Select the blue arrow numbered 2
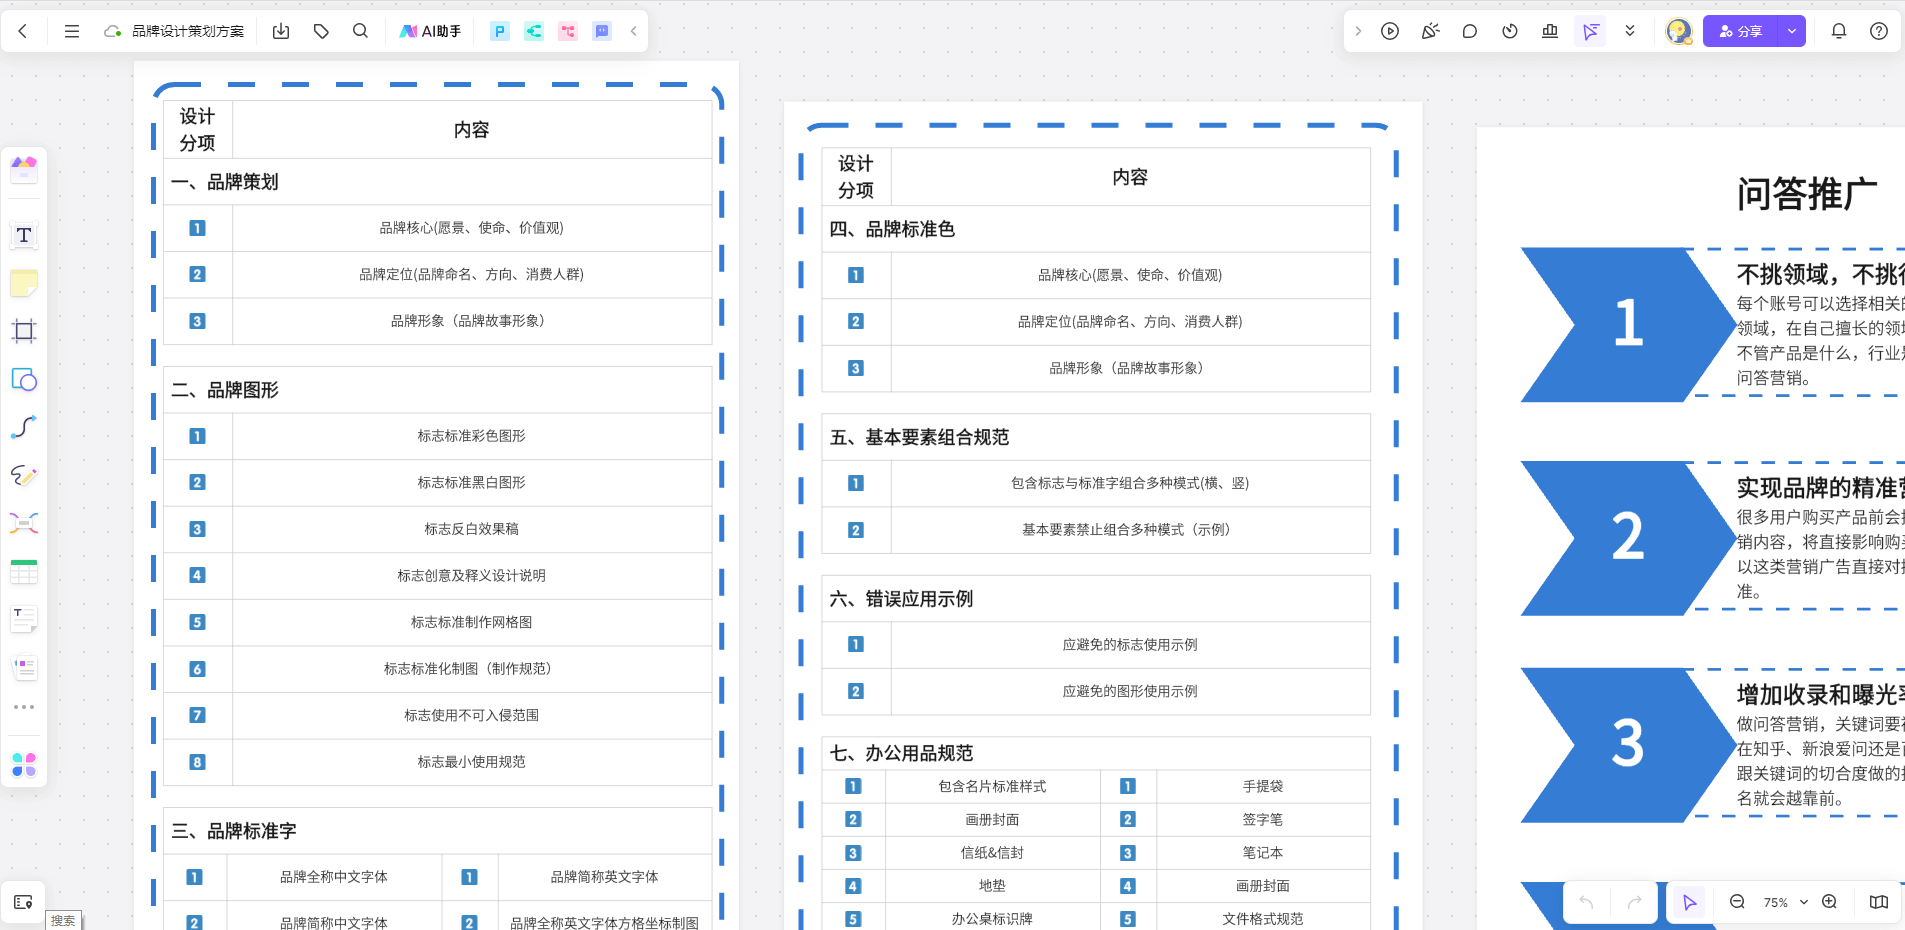This screenshot has width=1905, height=930. (x=1628, y=538)
